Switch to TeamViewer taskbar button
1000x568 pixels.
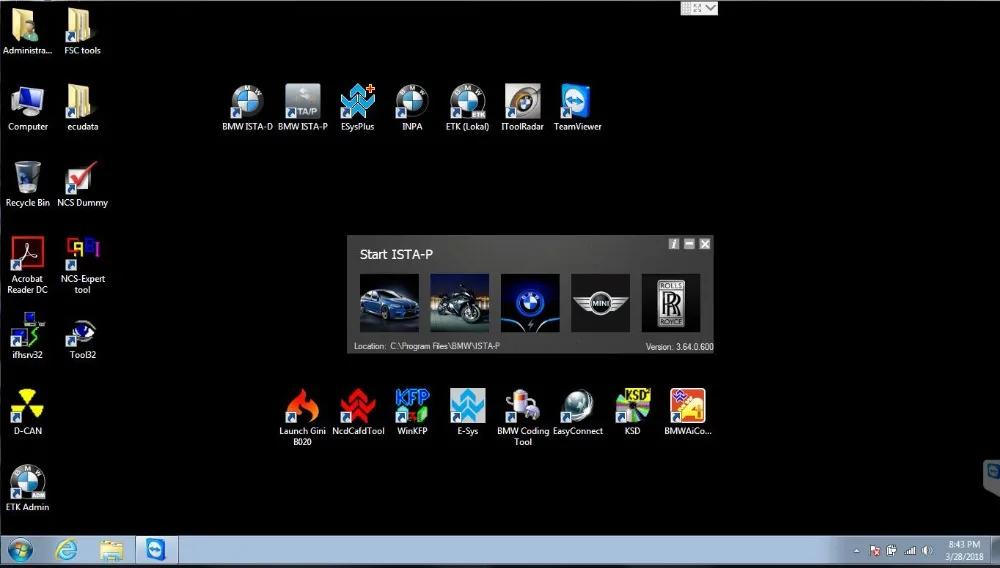coord(156,550)
